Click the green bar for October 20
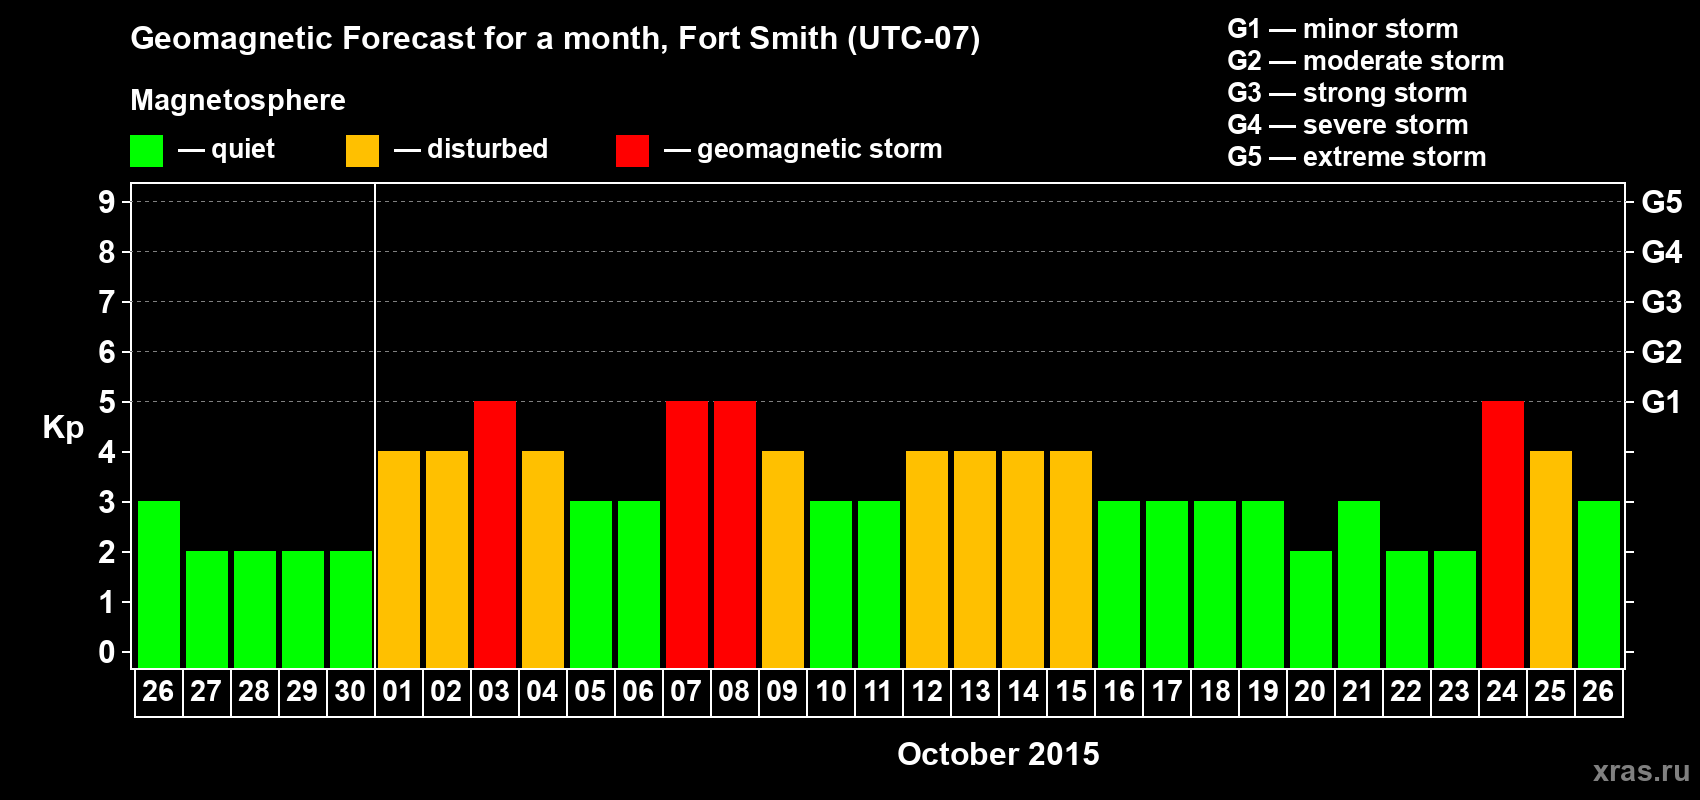Image resolution: width=1700 pixels, height=800 pixels. click(1311, 609)
